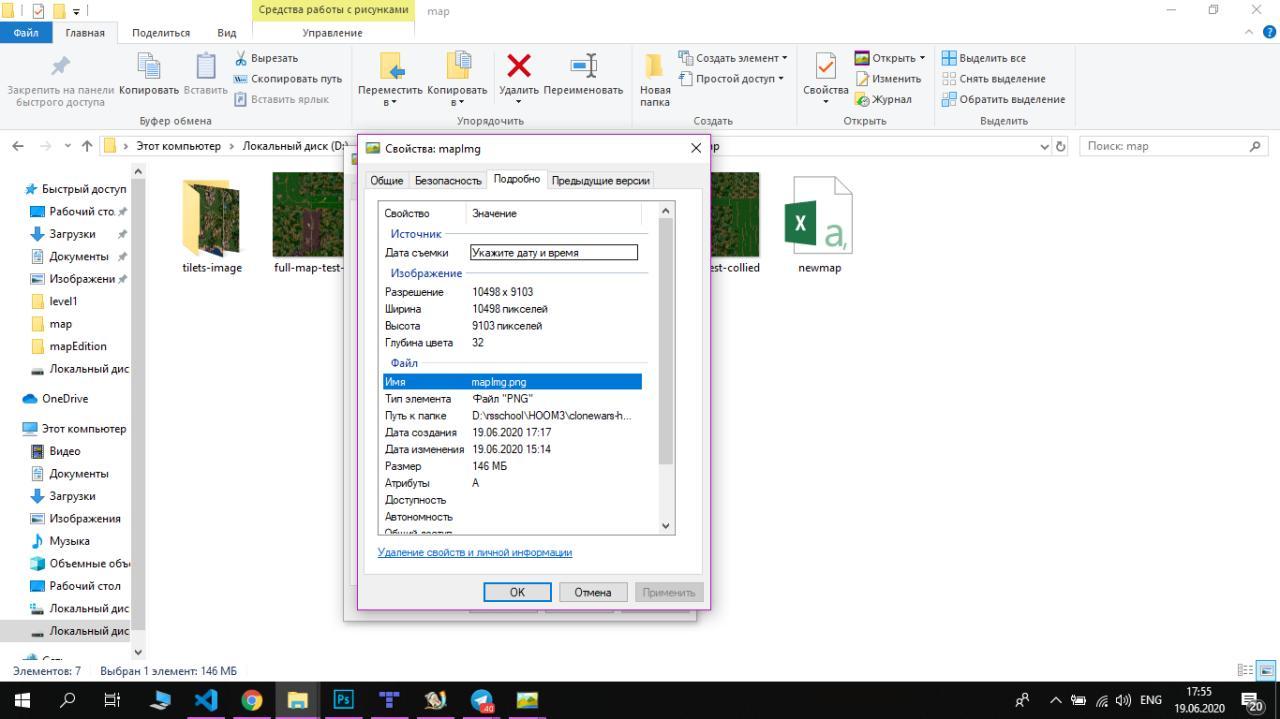Click the Копировать ribbon icon

click(148, 66)
